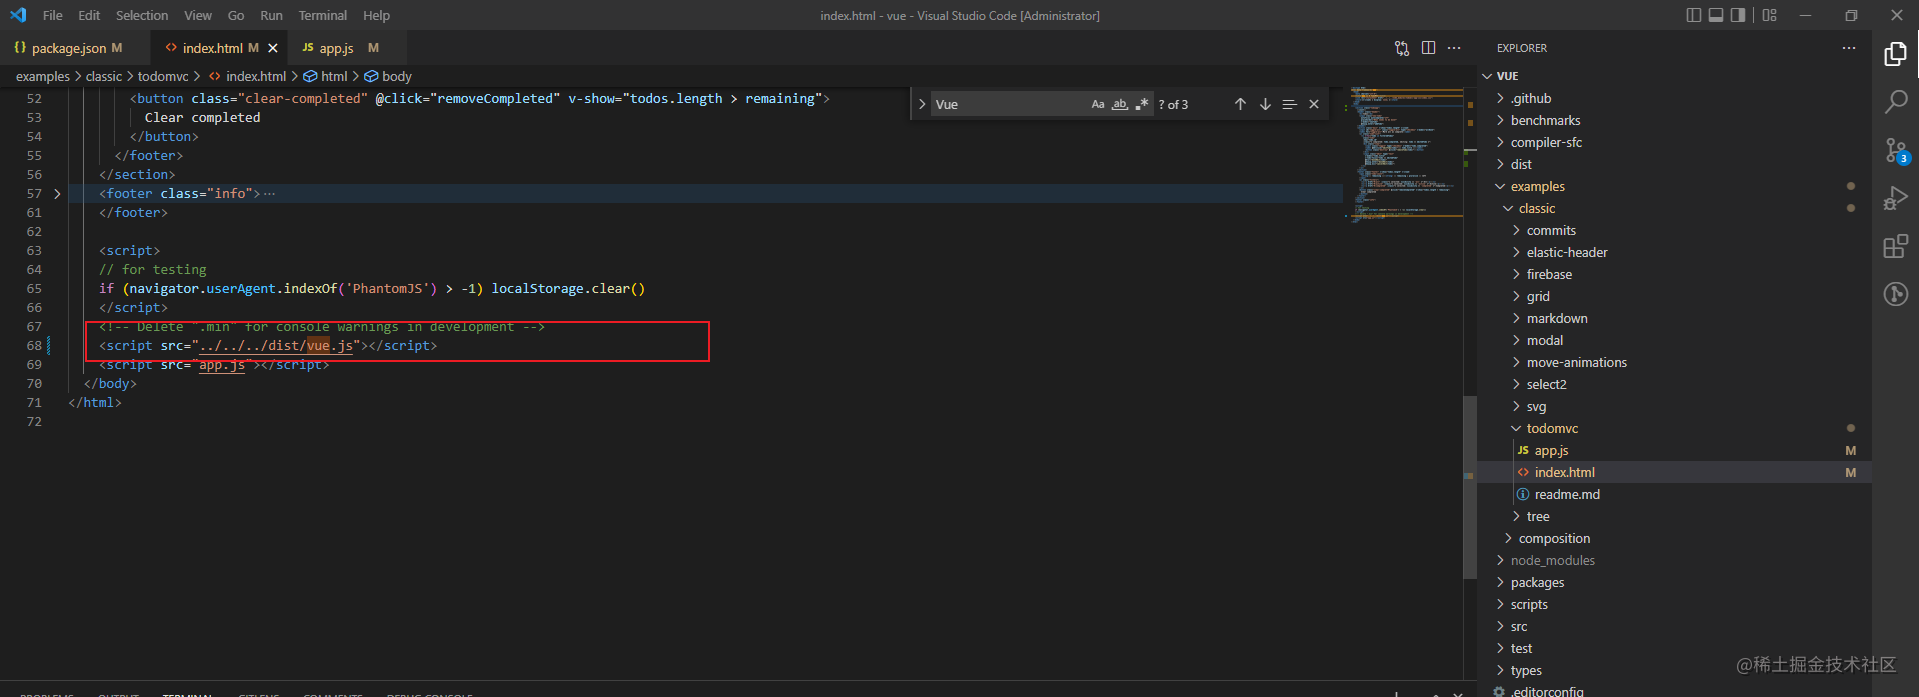Follow the app.js script src link
Screen dimensions: 1919x697
click(x=222, y=365)
